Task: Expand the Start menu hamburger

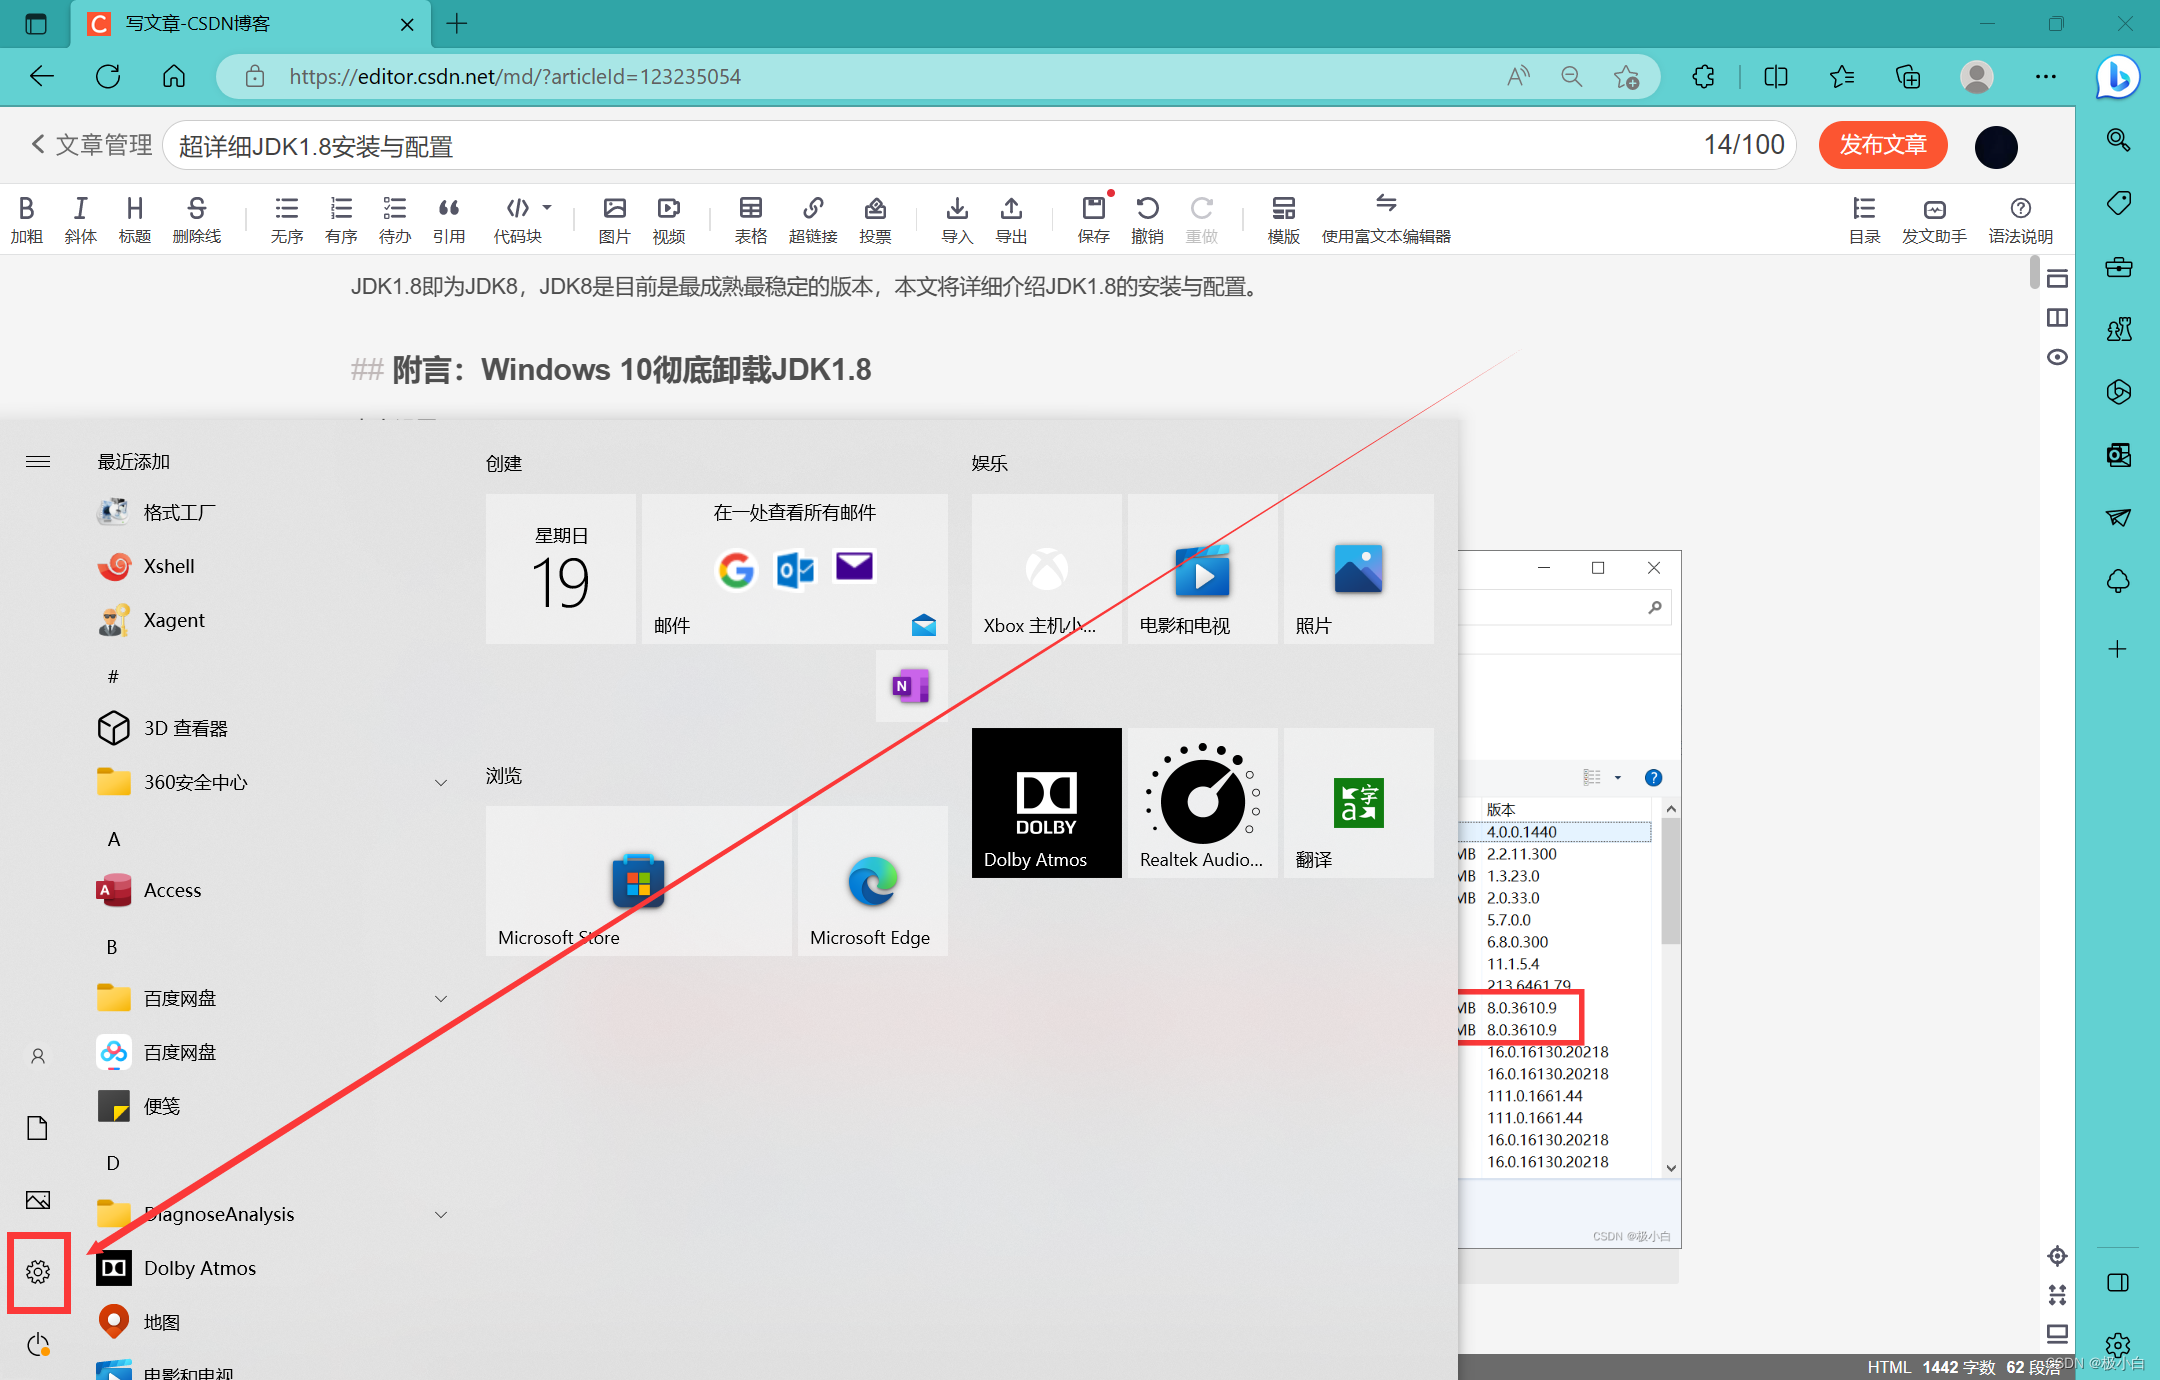Action: pos(38,461)
